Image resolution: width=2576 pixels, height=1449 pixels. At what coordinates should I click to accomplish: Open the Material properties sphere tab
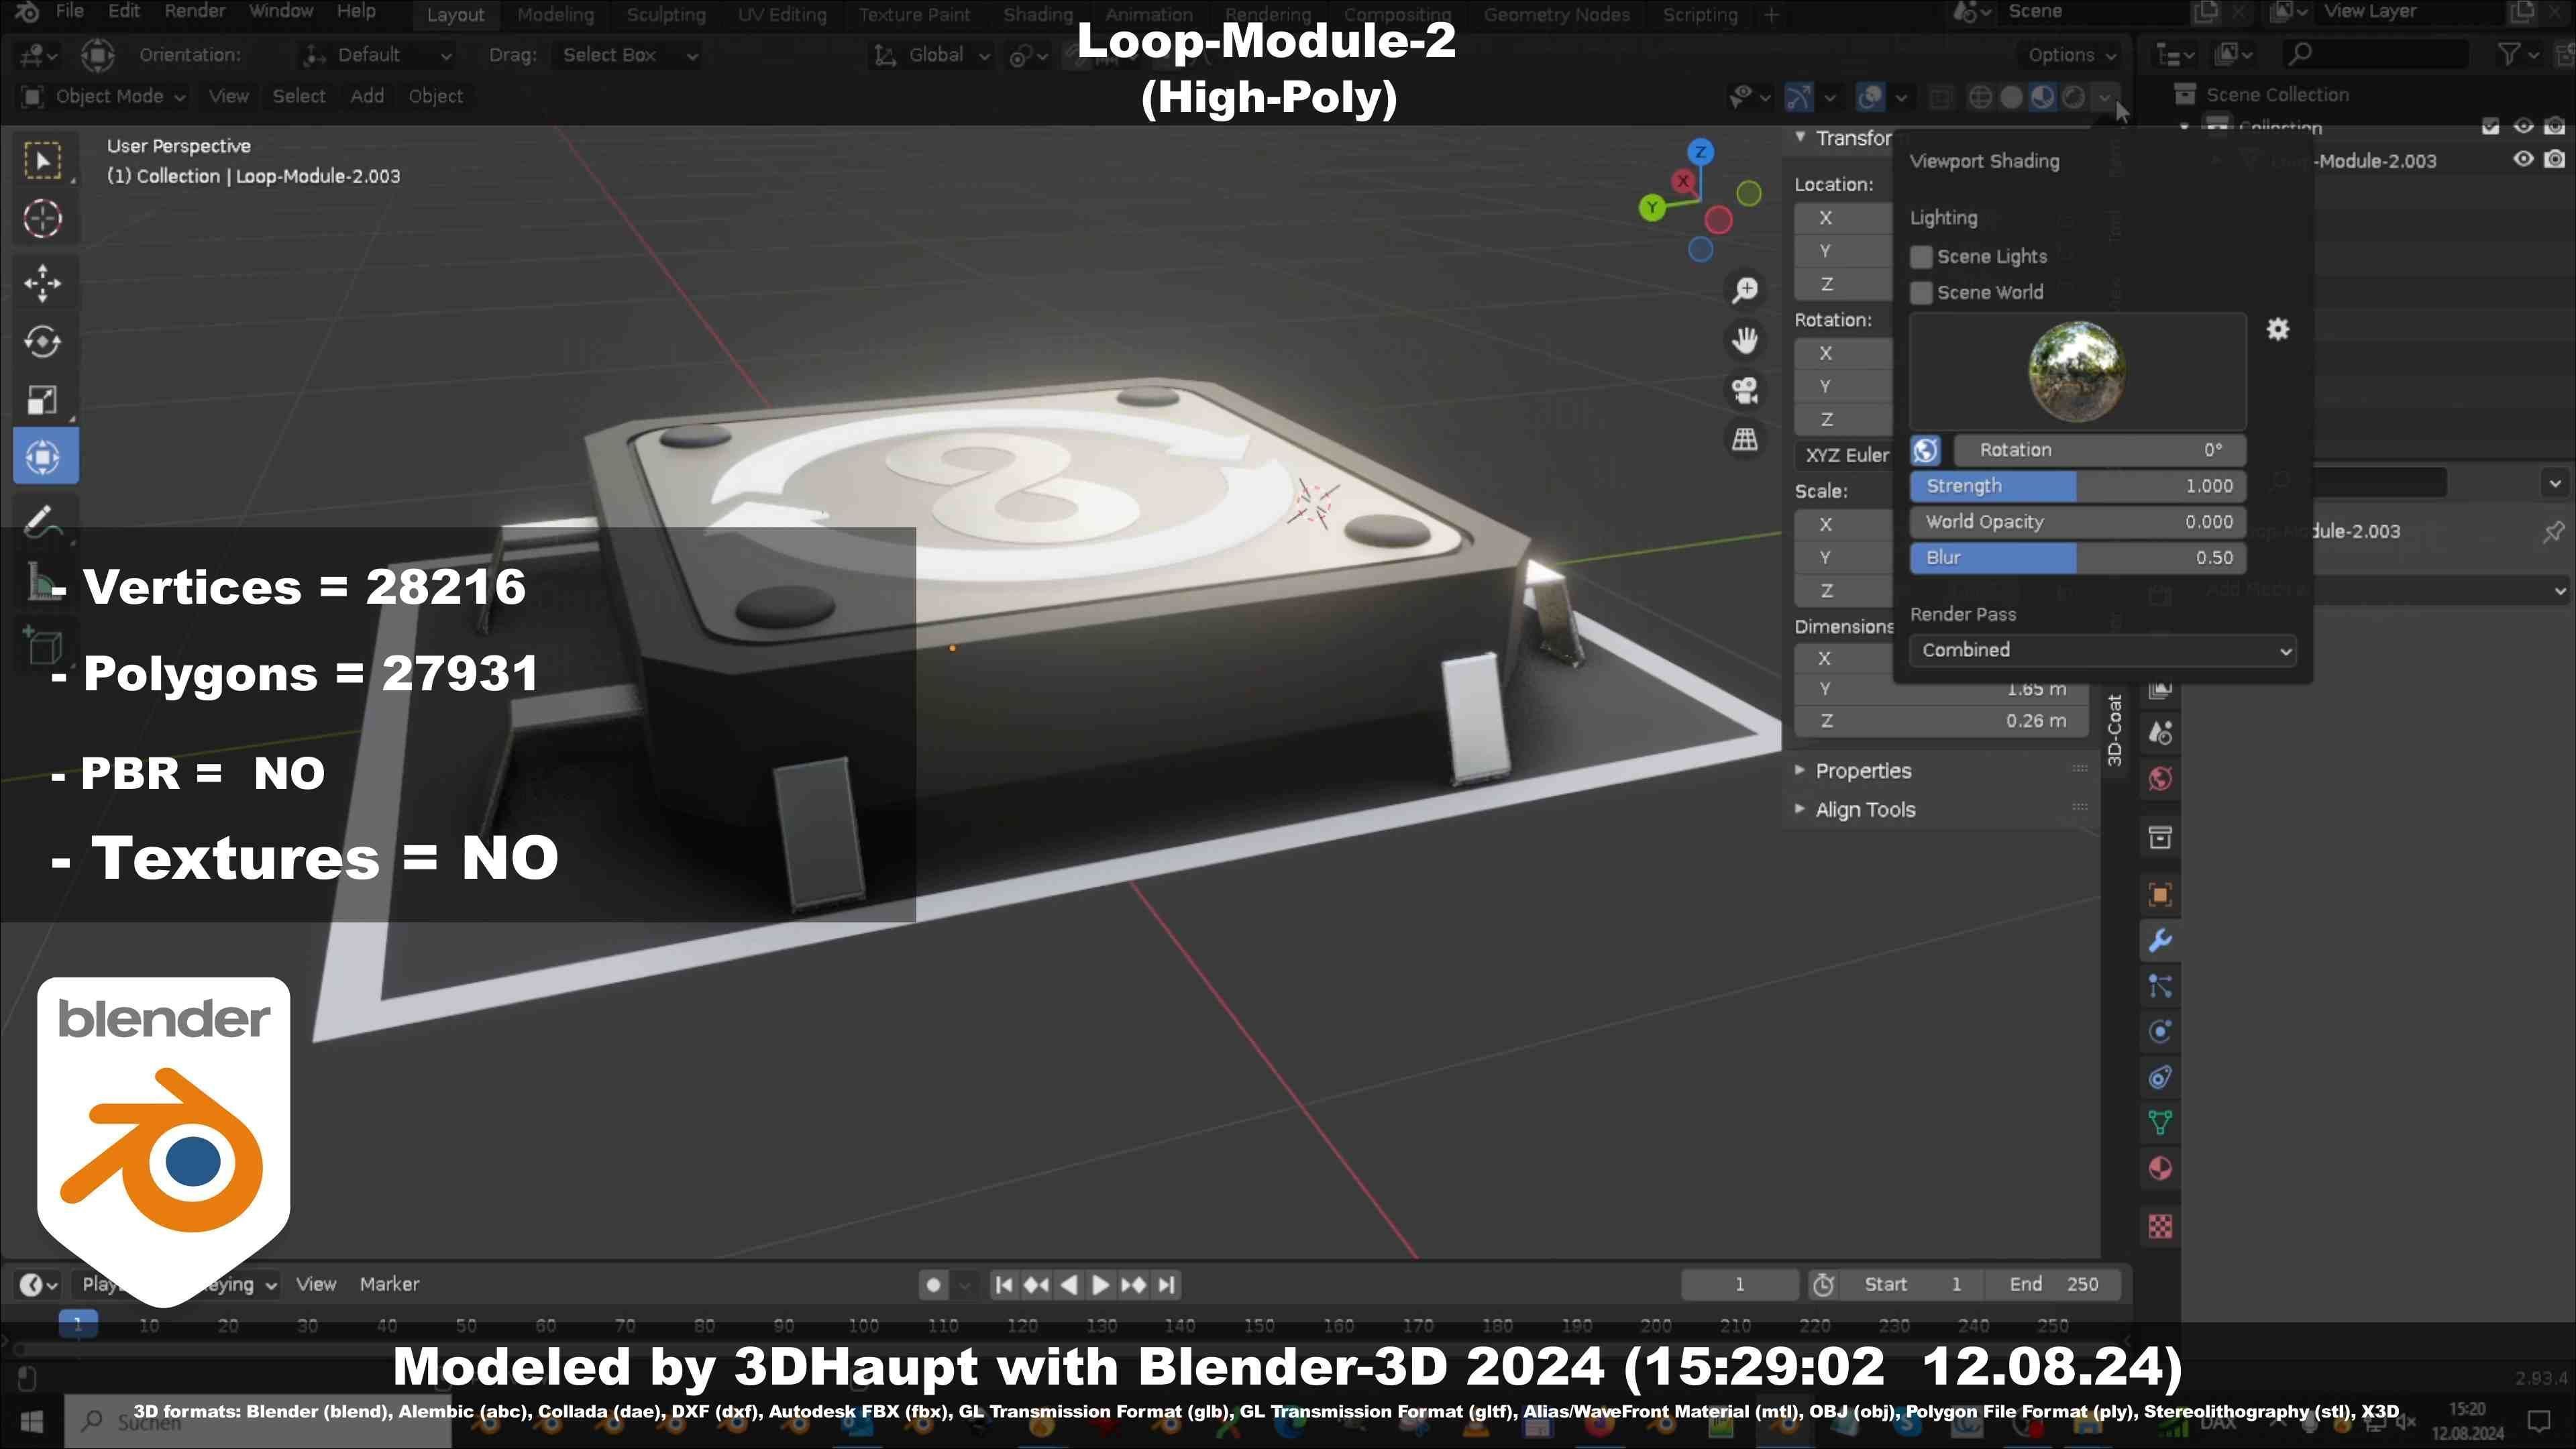tap(2160, 1169)
